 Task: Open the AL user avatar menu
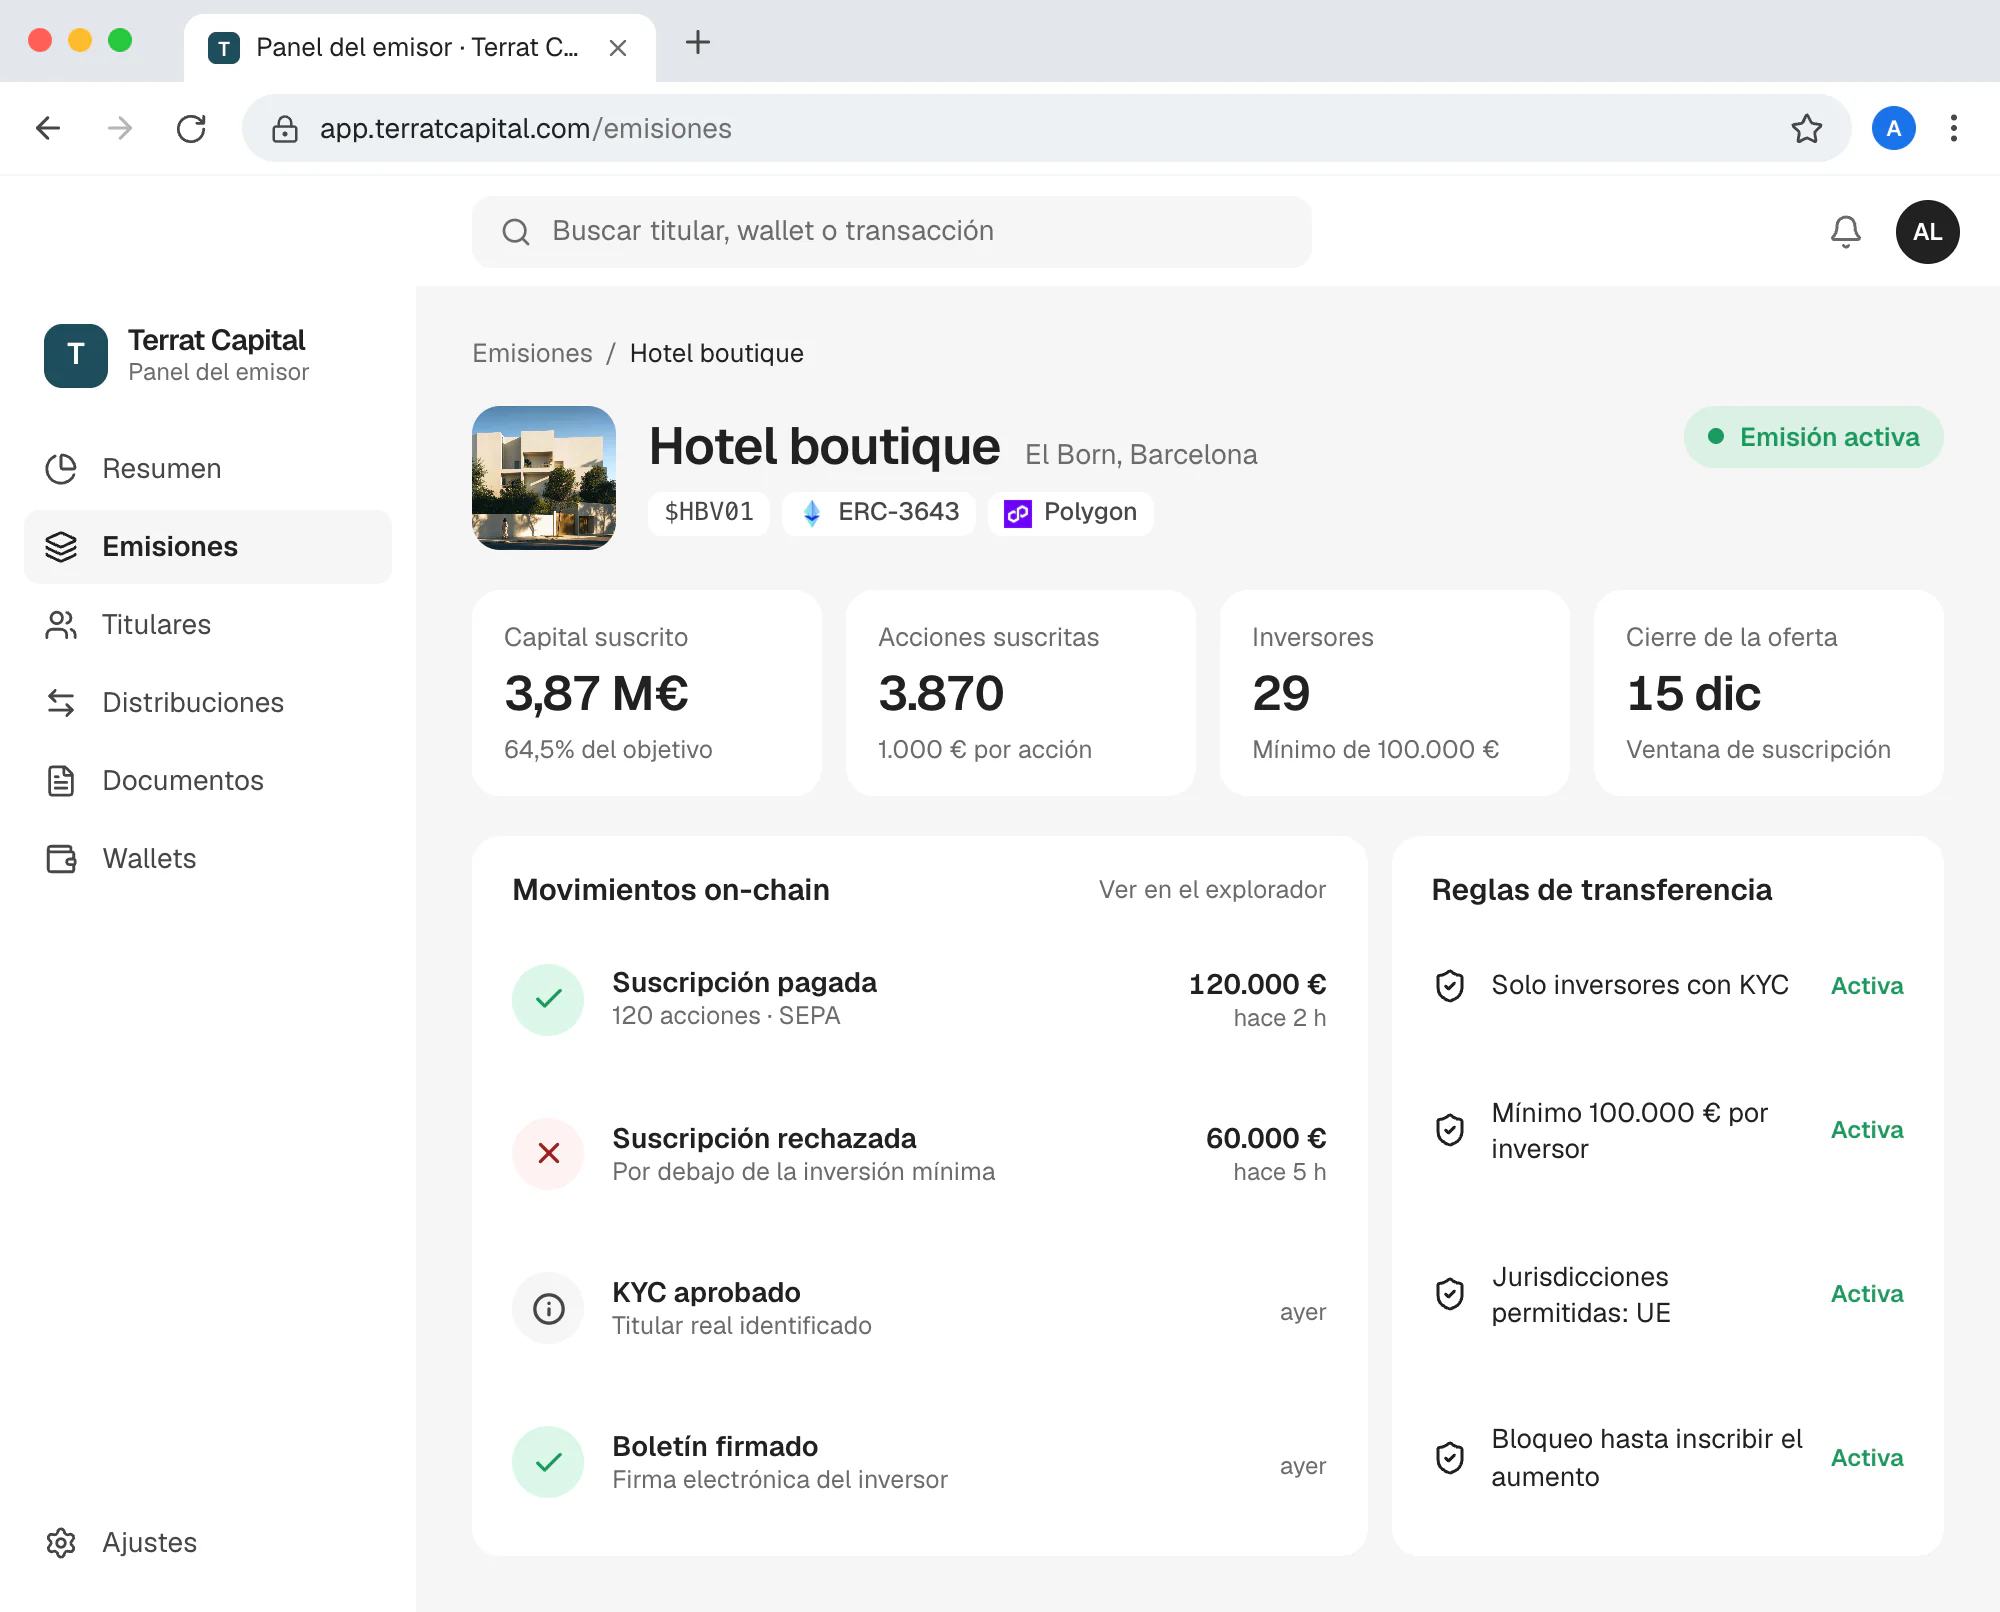coord(1927,232)
